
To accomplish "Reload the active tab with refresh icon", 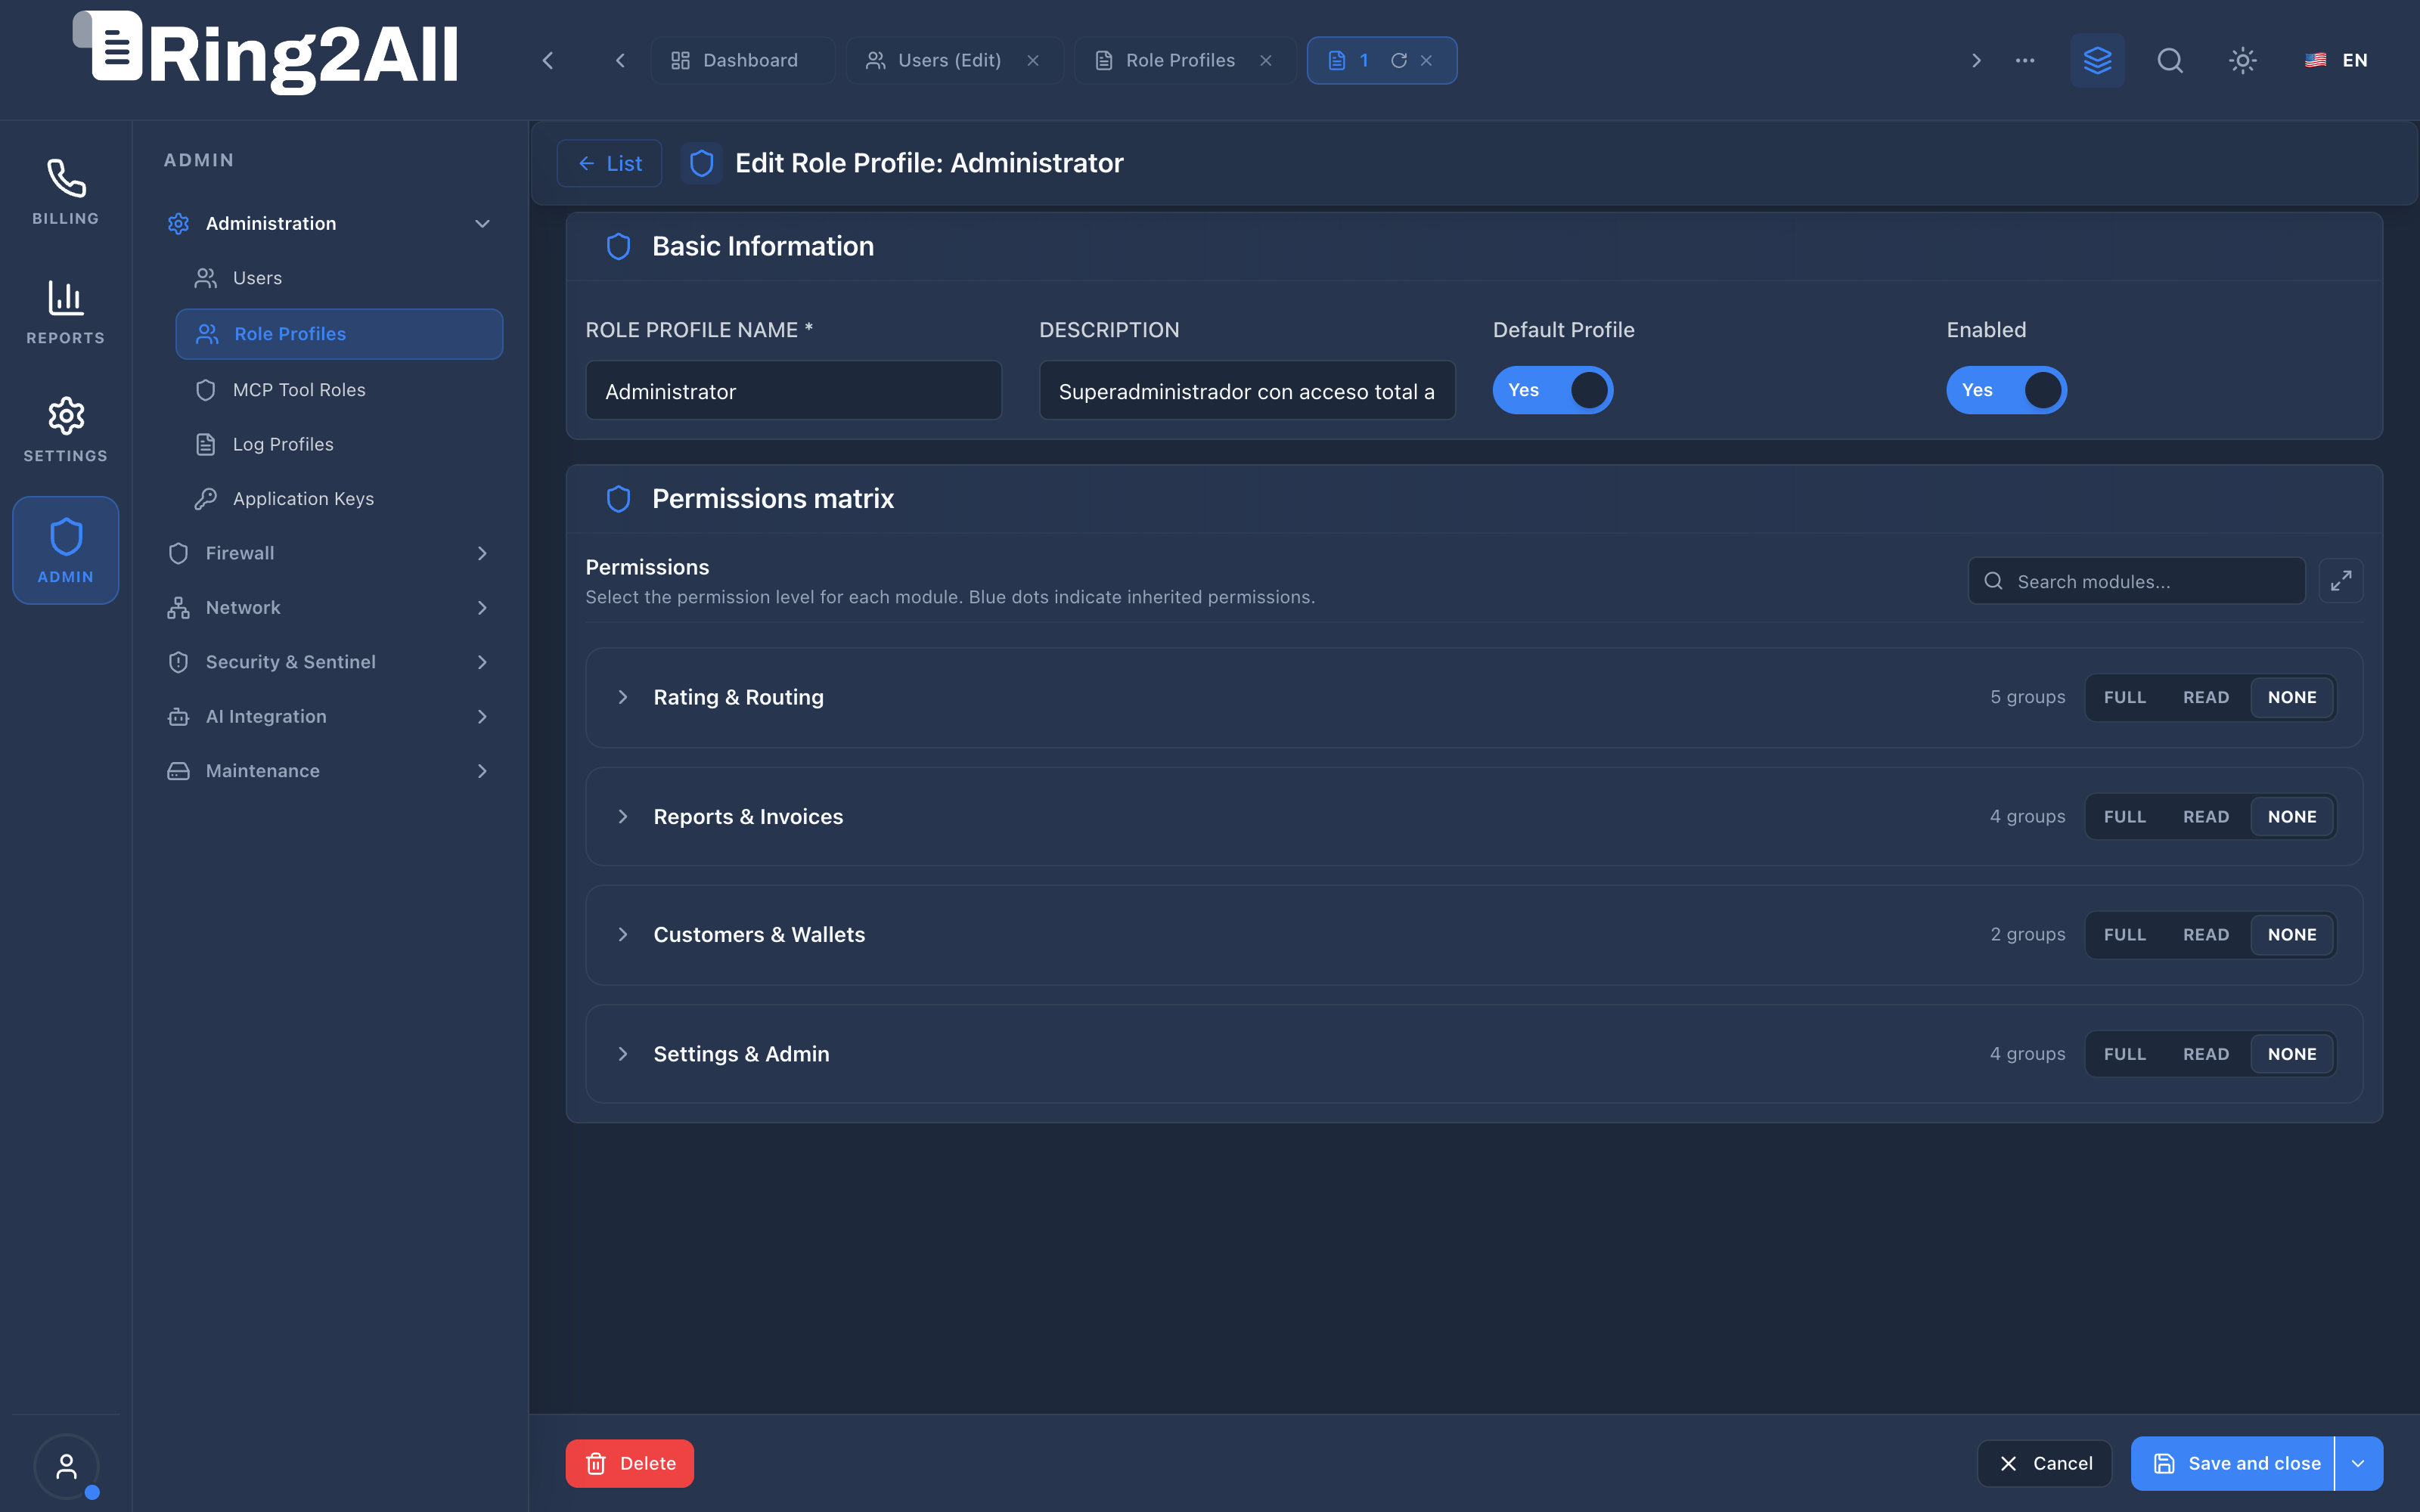I will 1399,60.
